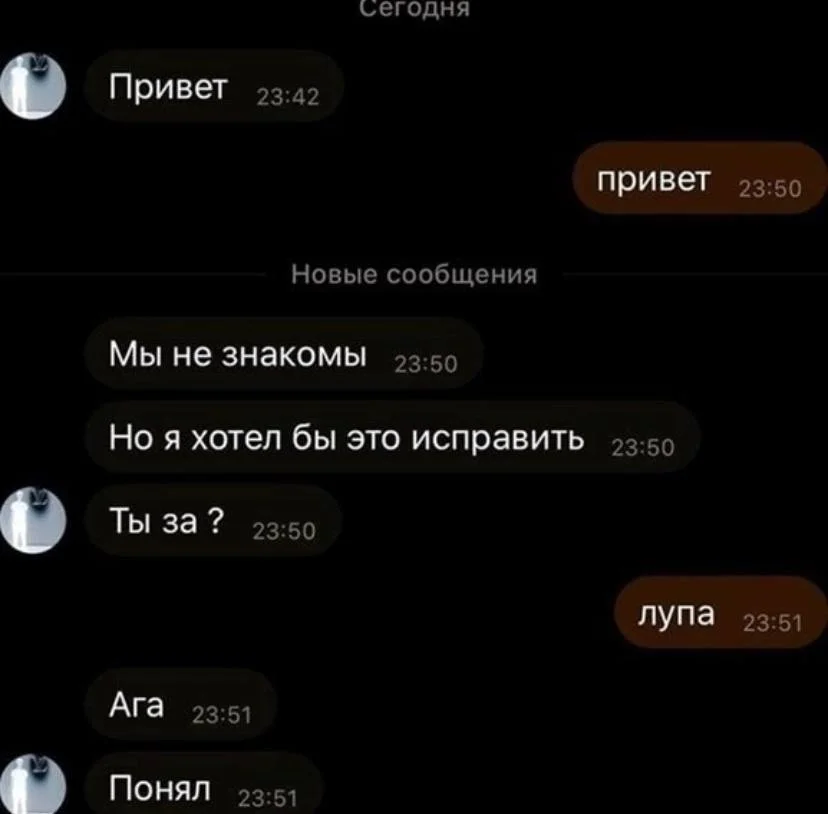Select the "Ага" message bubble
Screen dimensions: 828x814
click(x=181, y=704)
